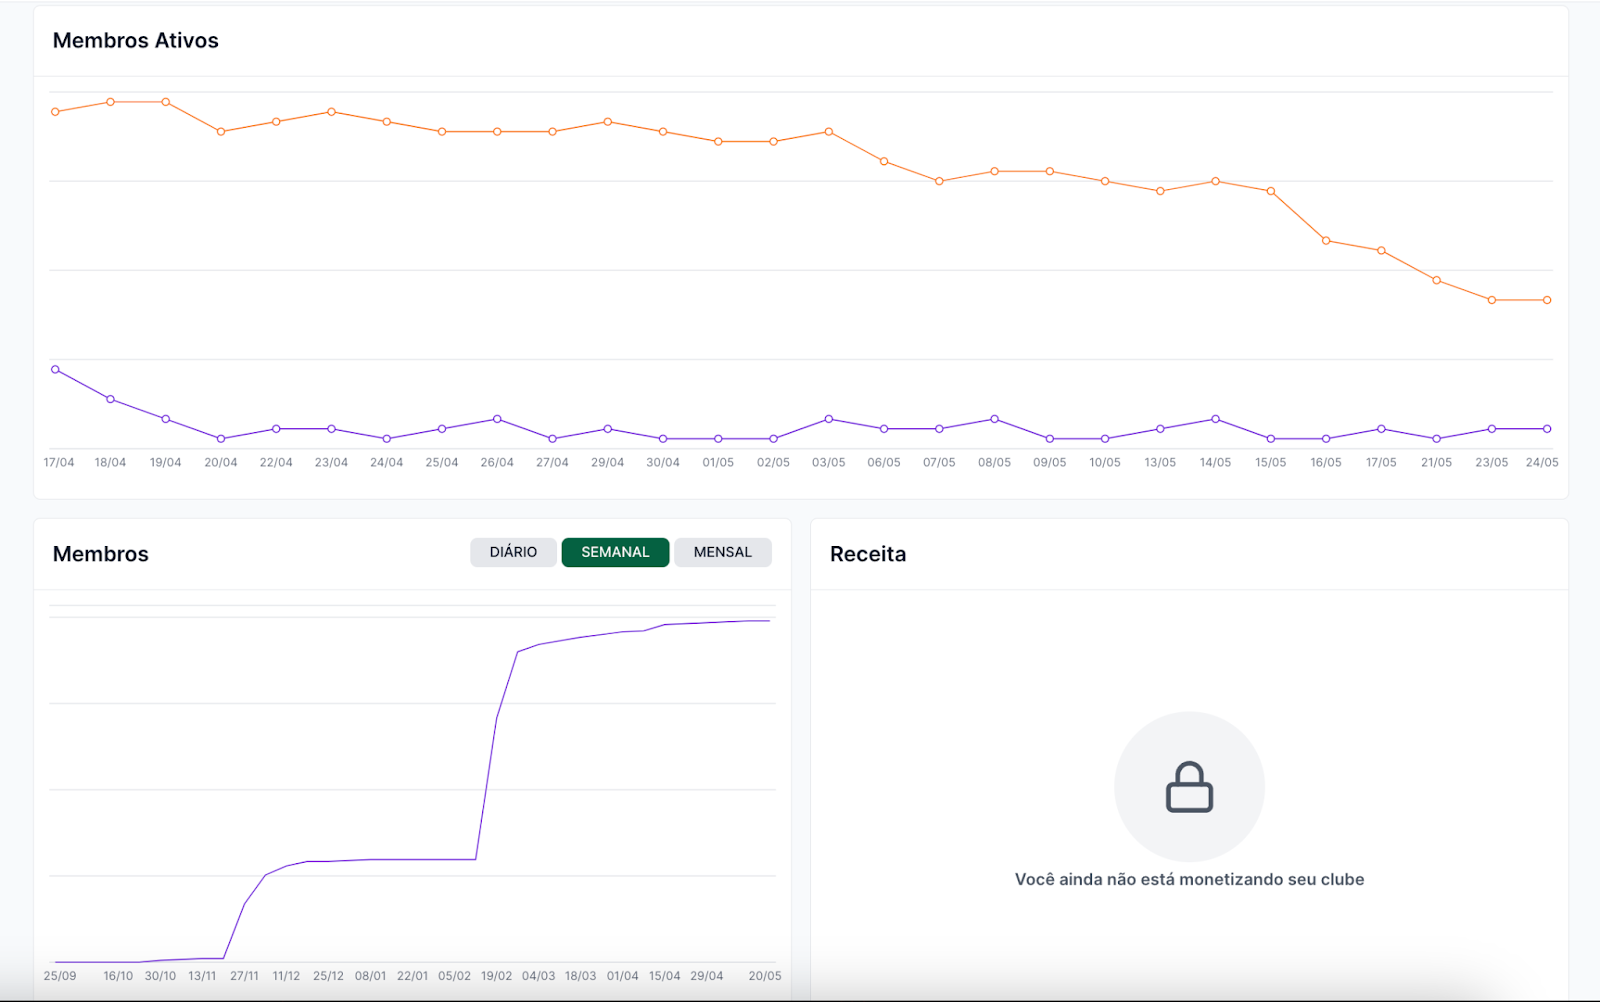This screenshot has width=1600, height=1002.
Task: Select orange data point for 17/04
Action: [55, 112]
